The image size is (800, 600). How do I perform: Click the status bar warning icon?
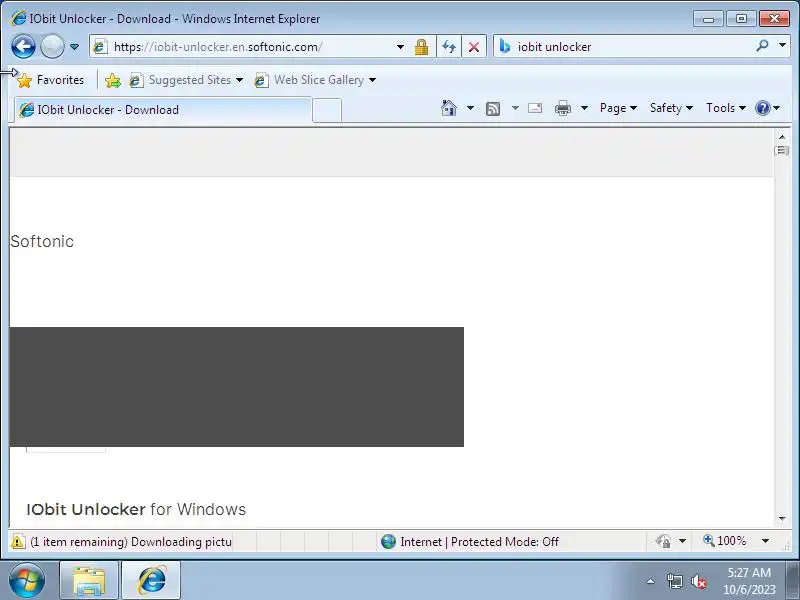tap(18, 541)
